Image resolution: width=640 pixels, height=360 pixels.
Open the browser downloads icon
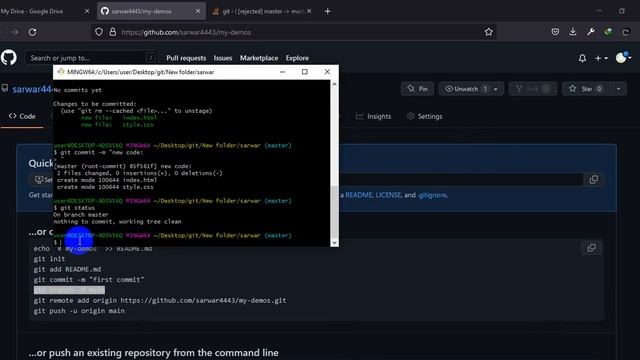[573, 32]
